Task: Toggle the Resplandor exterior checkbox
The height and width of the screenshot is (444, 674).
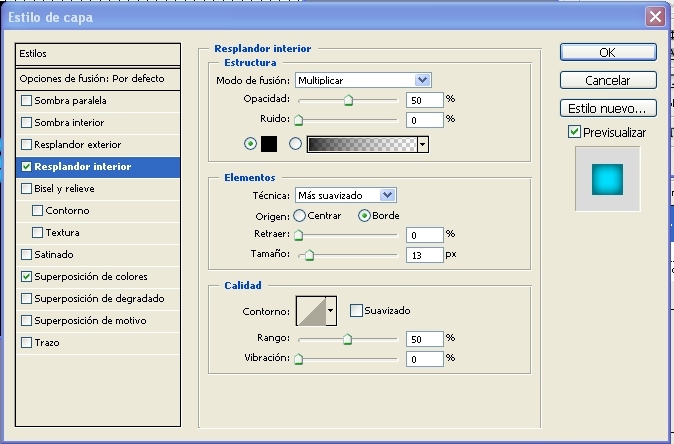Action: 26,144
